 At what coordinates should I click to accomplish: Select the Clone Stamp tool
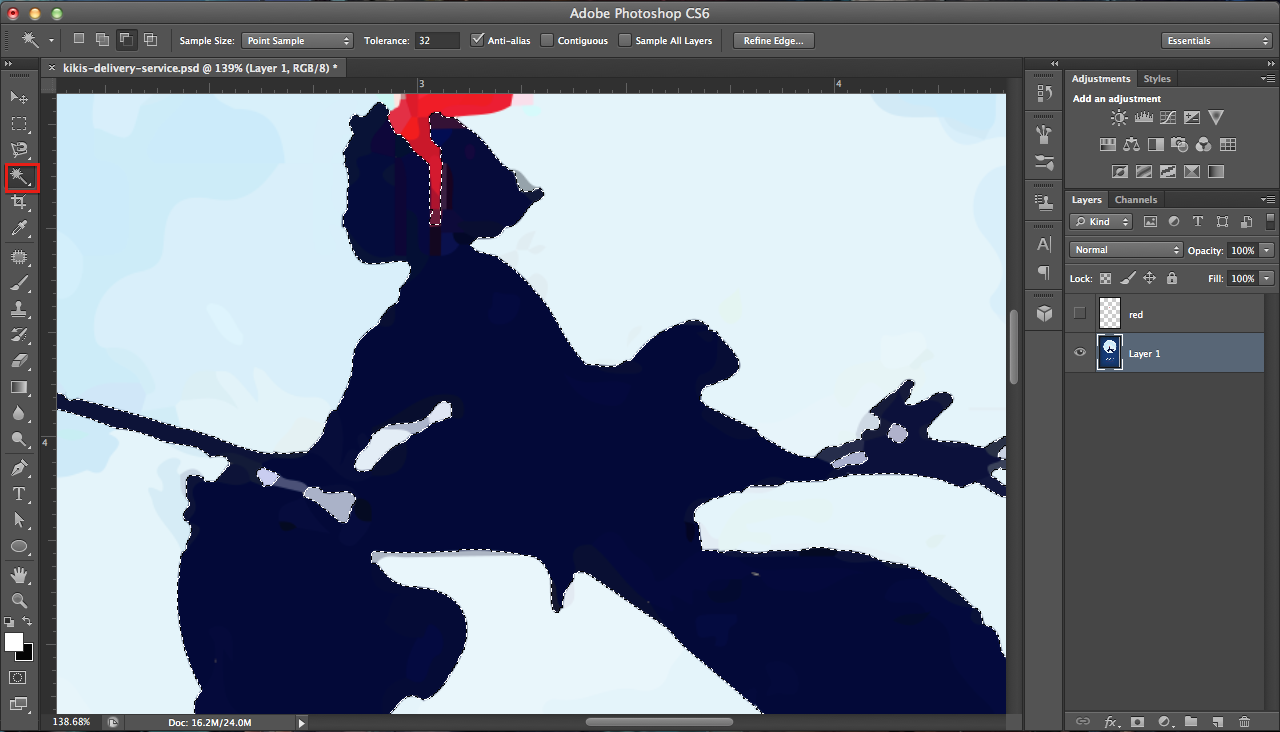(19, 309)
